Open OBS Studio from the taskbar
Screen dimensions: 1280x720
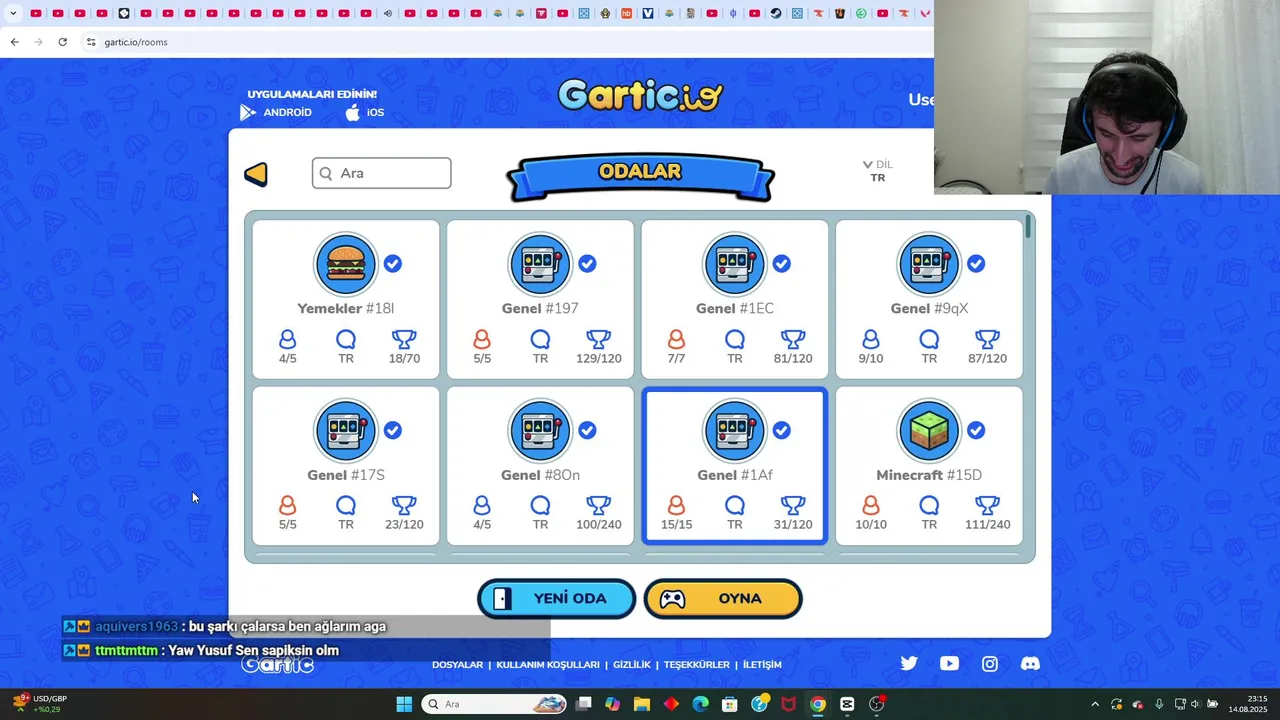876,704
